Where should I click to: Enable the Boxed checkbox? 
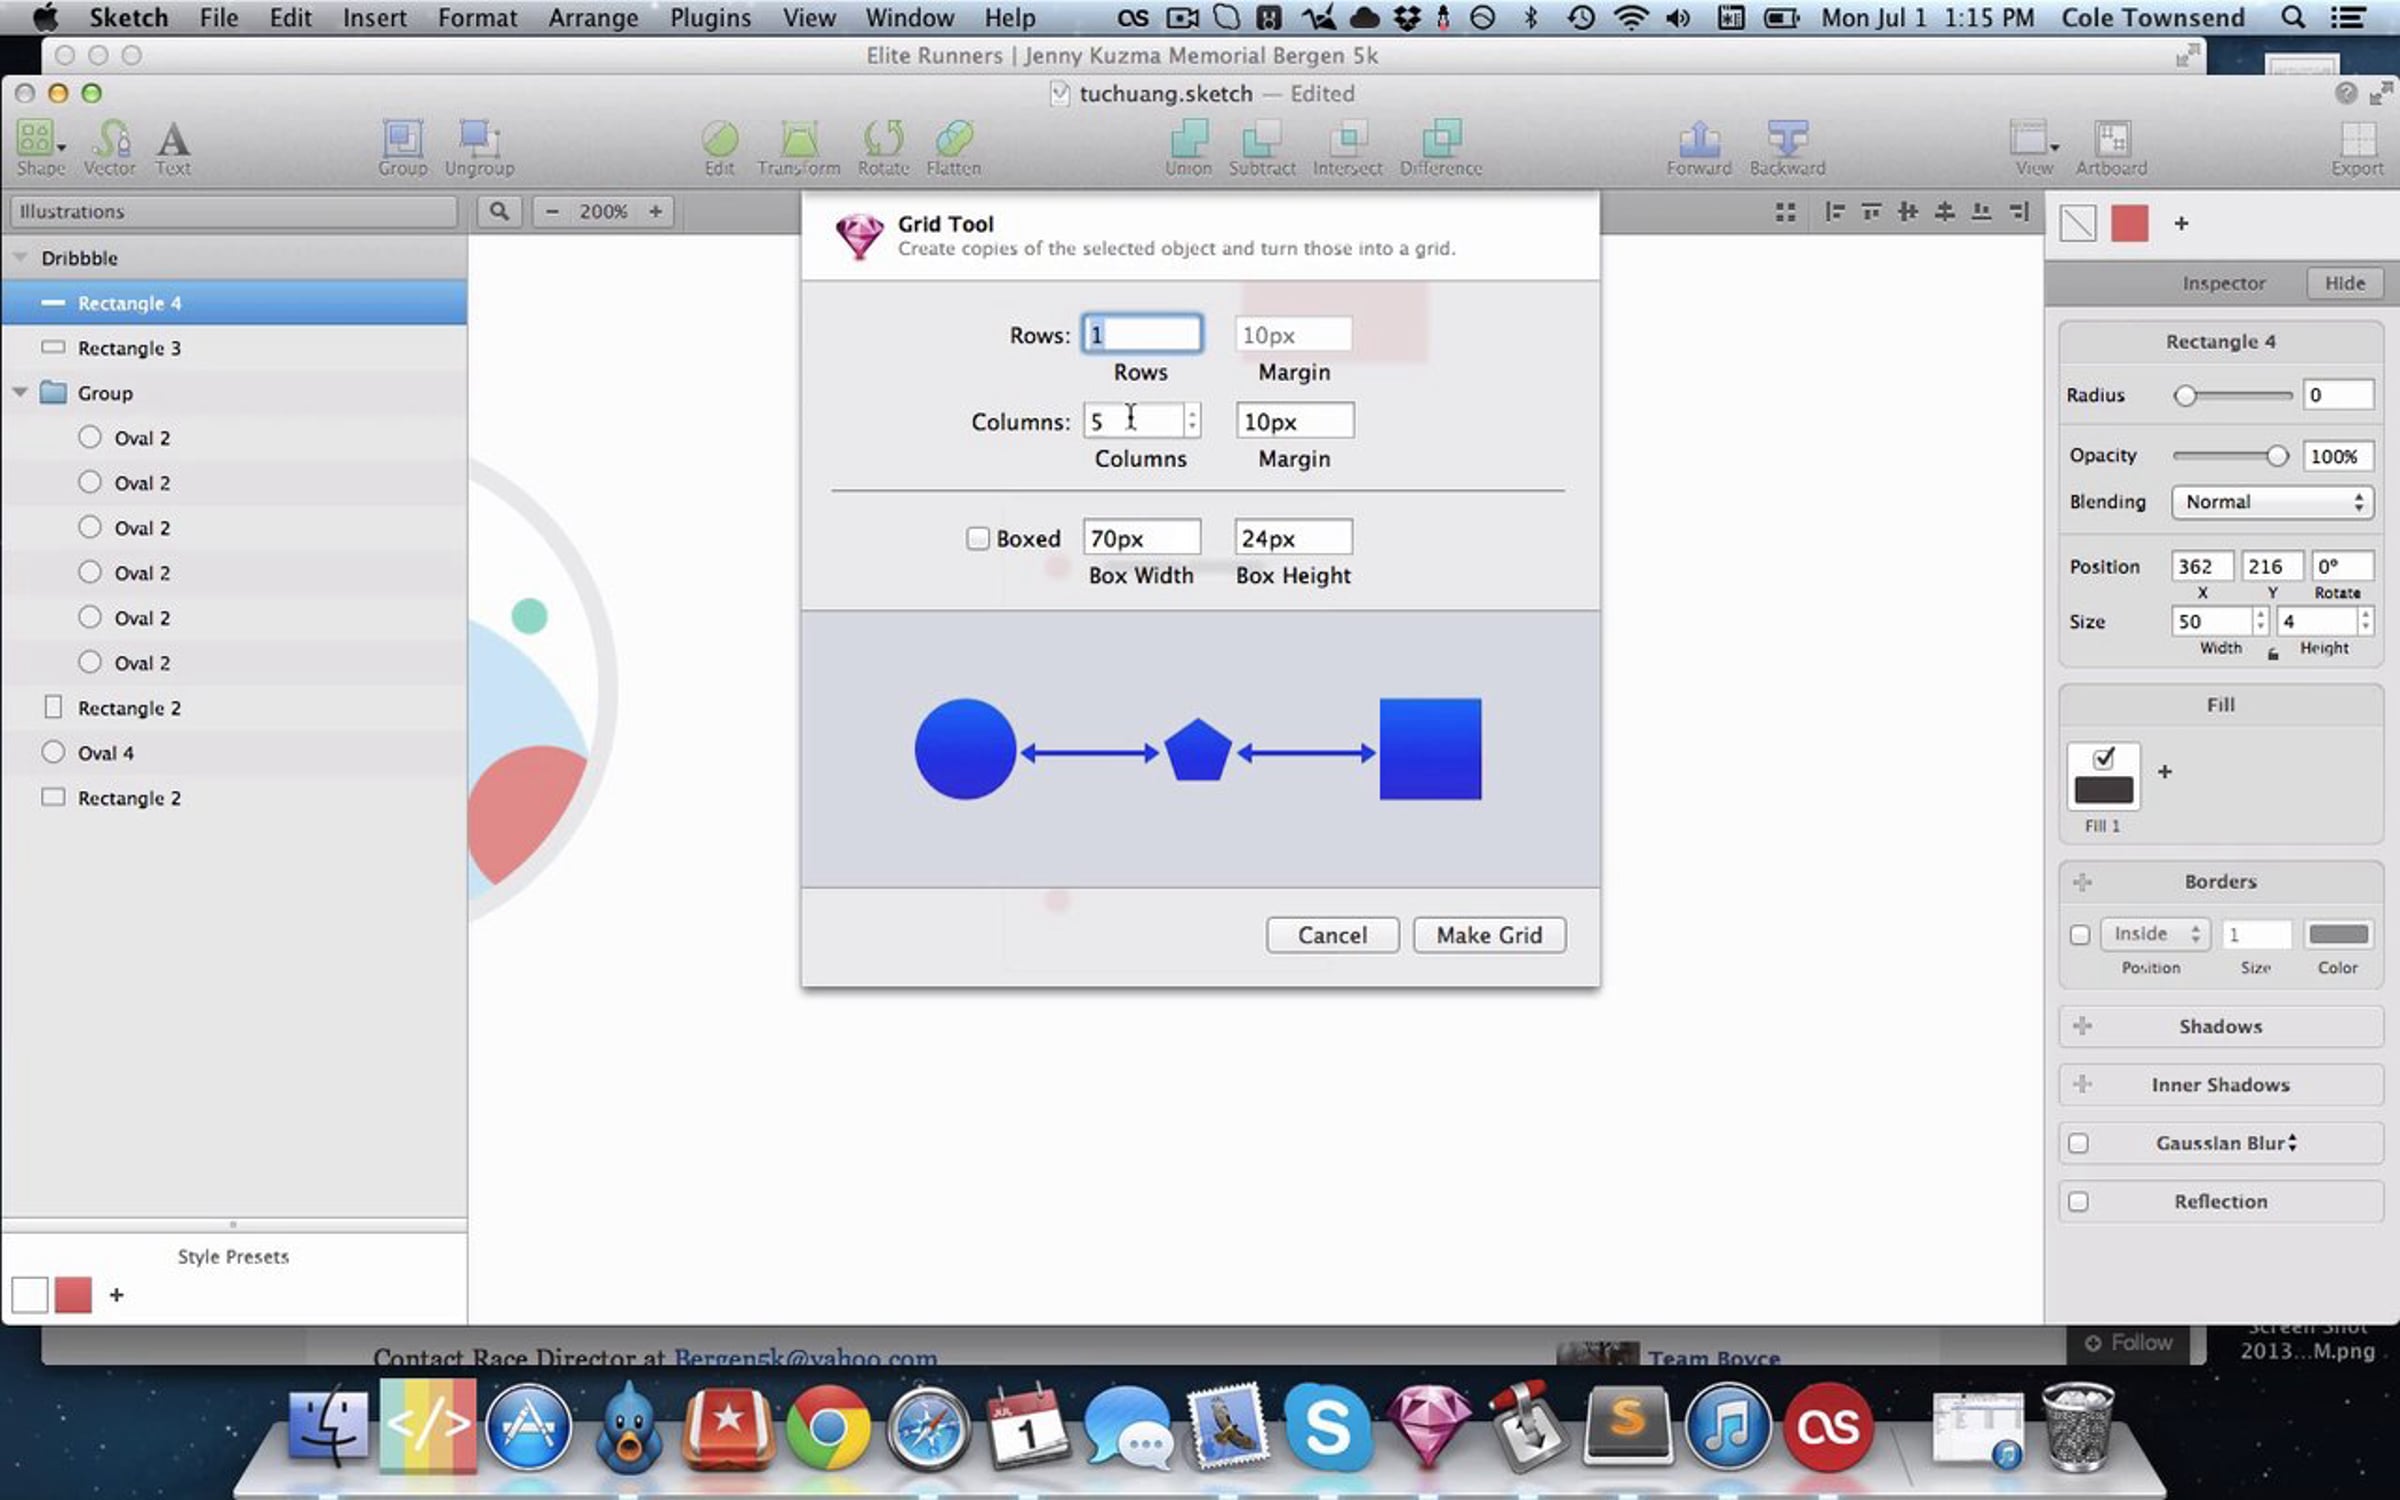[977, 539]
